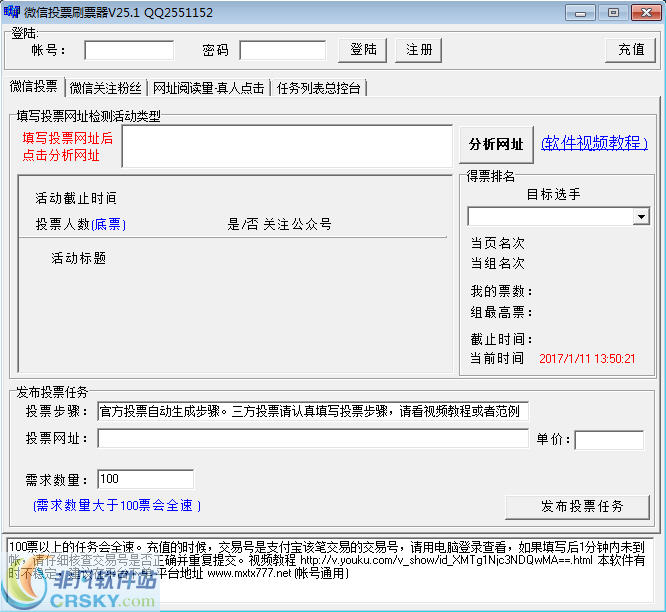The width and height of the screenshot is (666, 612).
Task: Click the 我的票数 label
Action: pyautogui.click(x=501, y=291)
